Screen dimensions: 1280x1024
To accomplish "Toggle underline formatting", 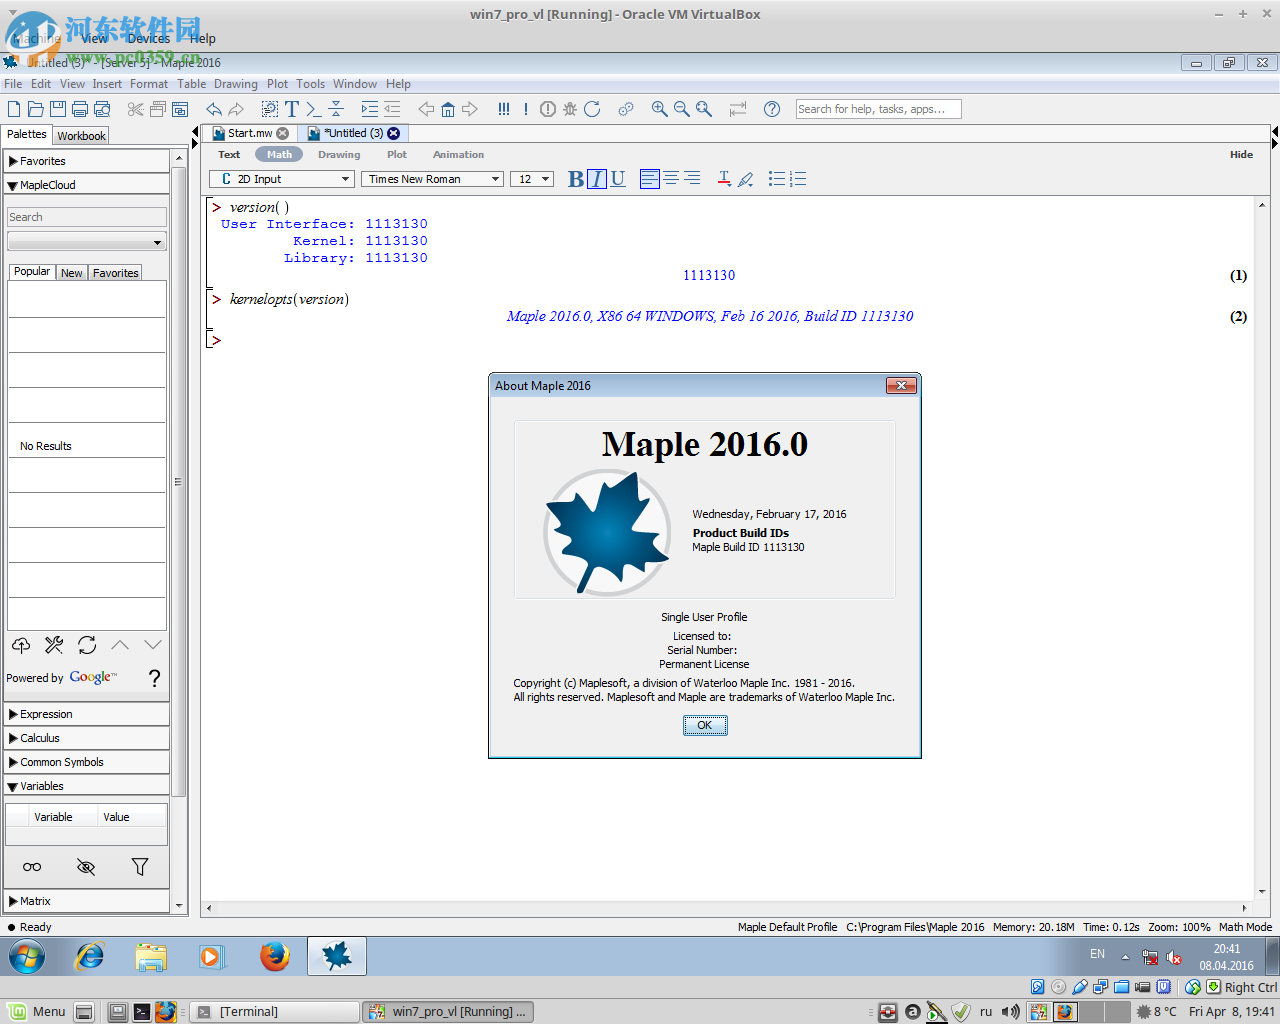I will pyautogui.click(x=618, y=179).
